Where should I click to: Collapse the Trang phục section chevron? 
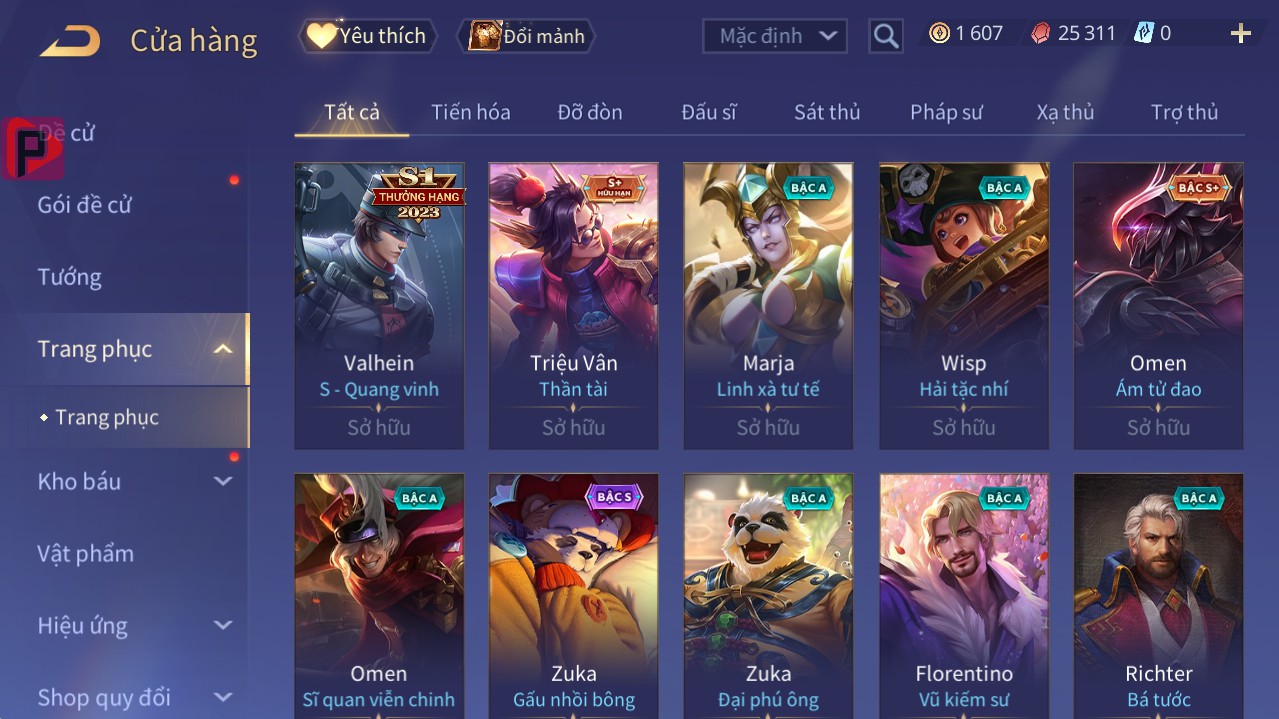point(223,349)
